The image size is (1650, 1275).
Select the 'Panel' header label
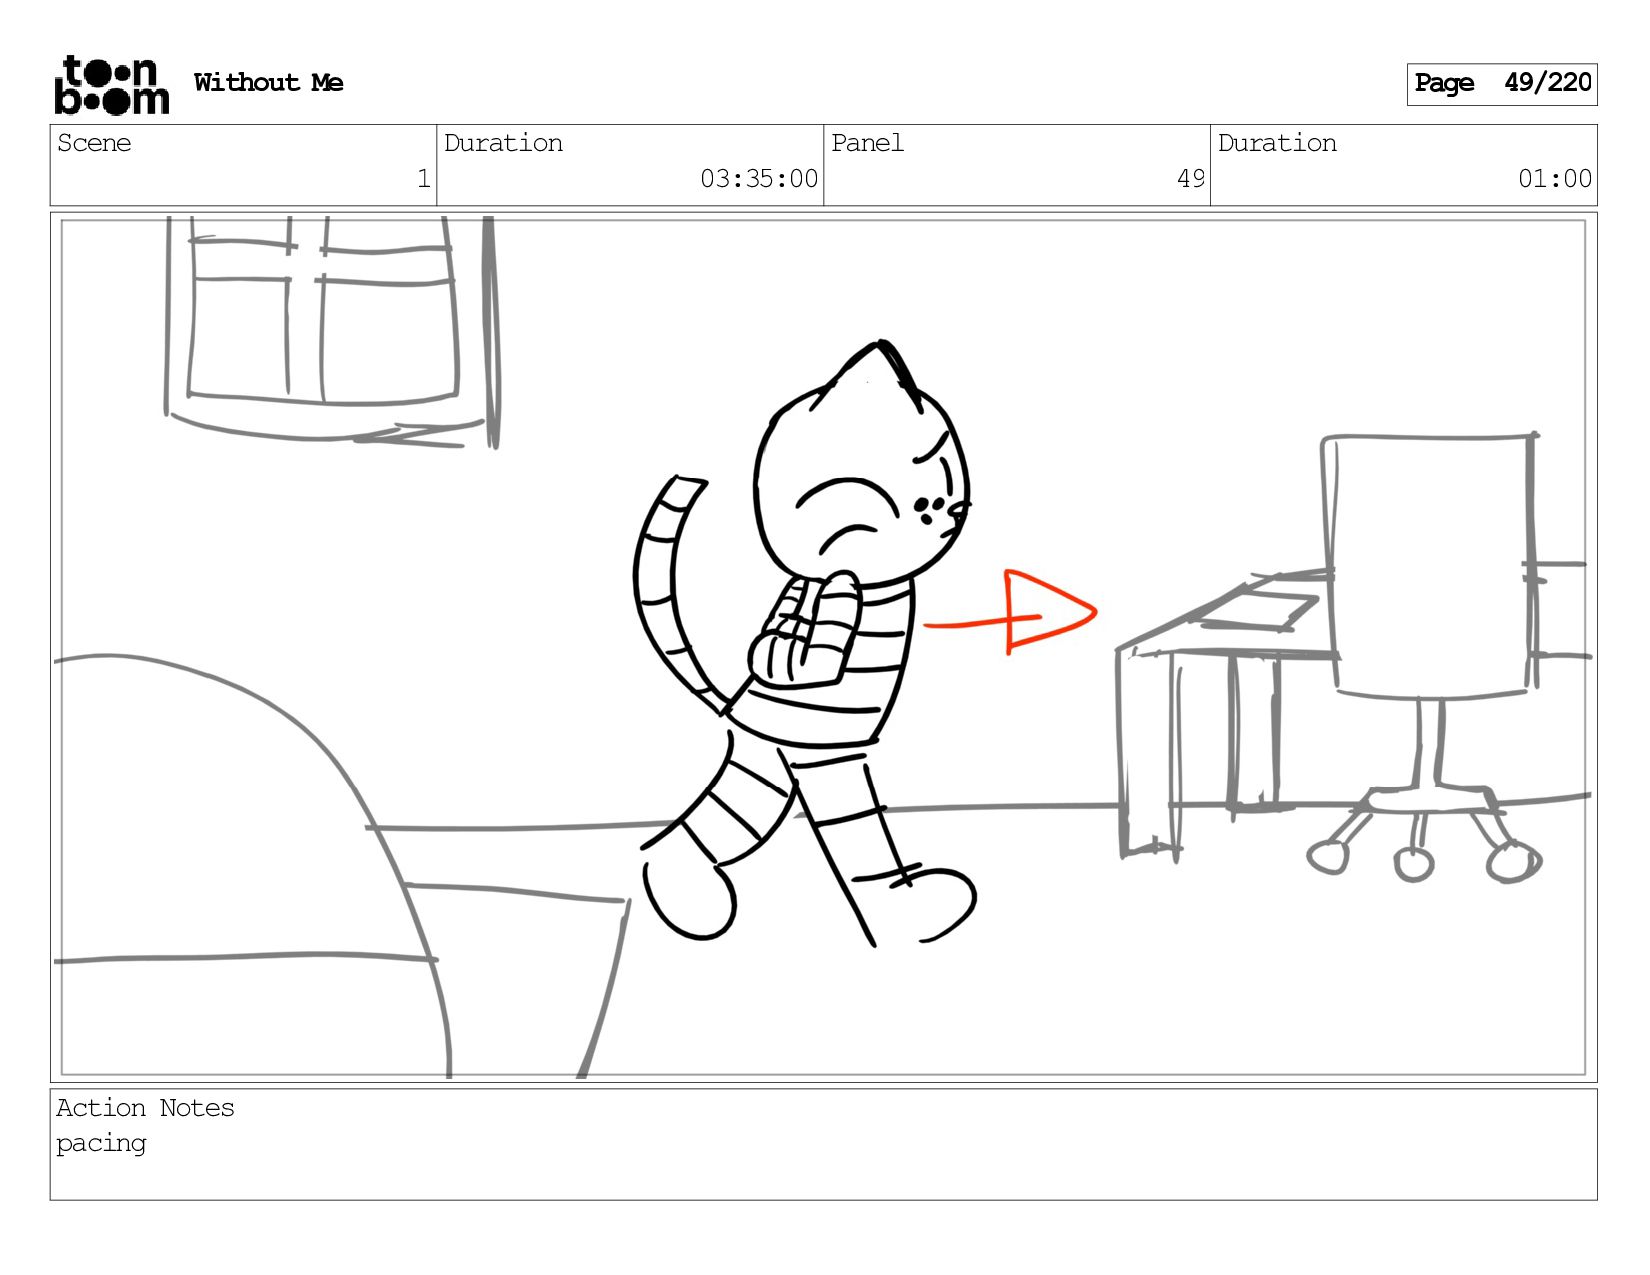click(867, 143)
